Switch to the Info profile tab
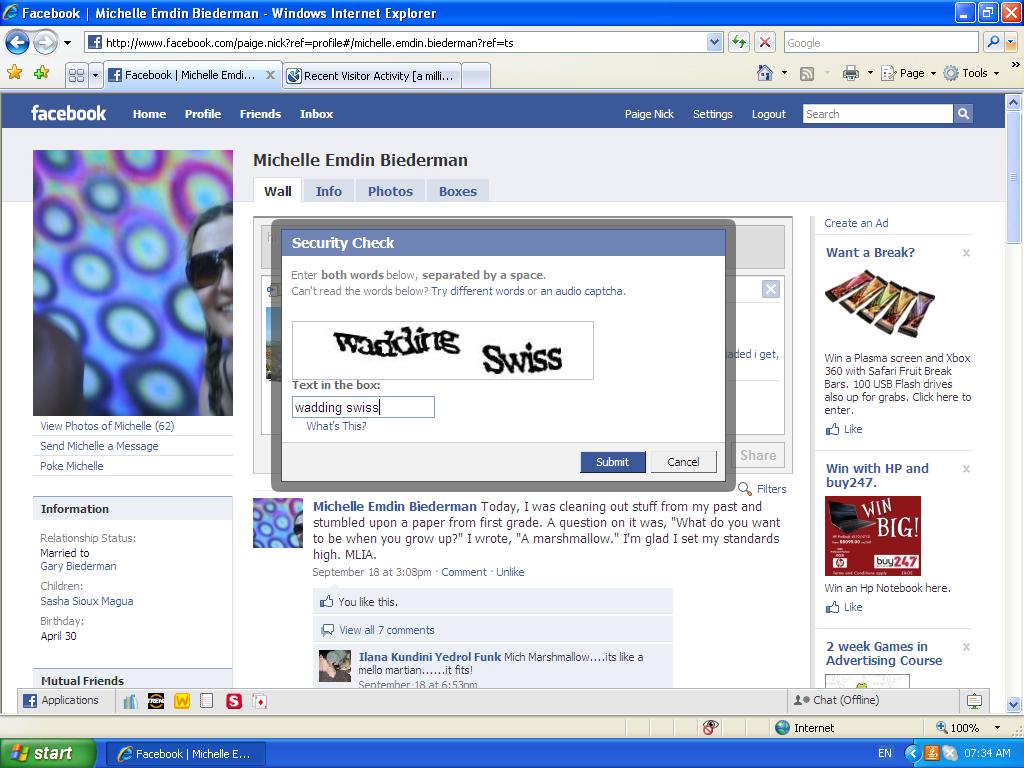This screenshot has height=768, width=1024. 328,191
